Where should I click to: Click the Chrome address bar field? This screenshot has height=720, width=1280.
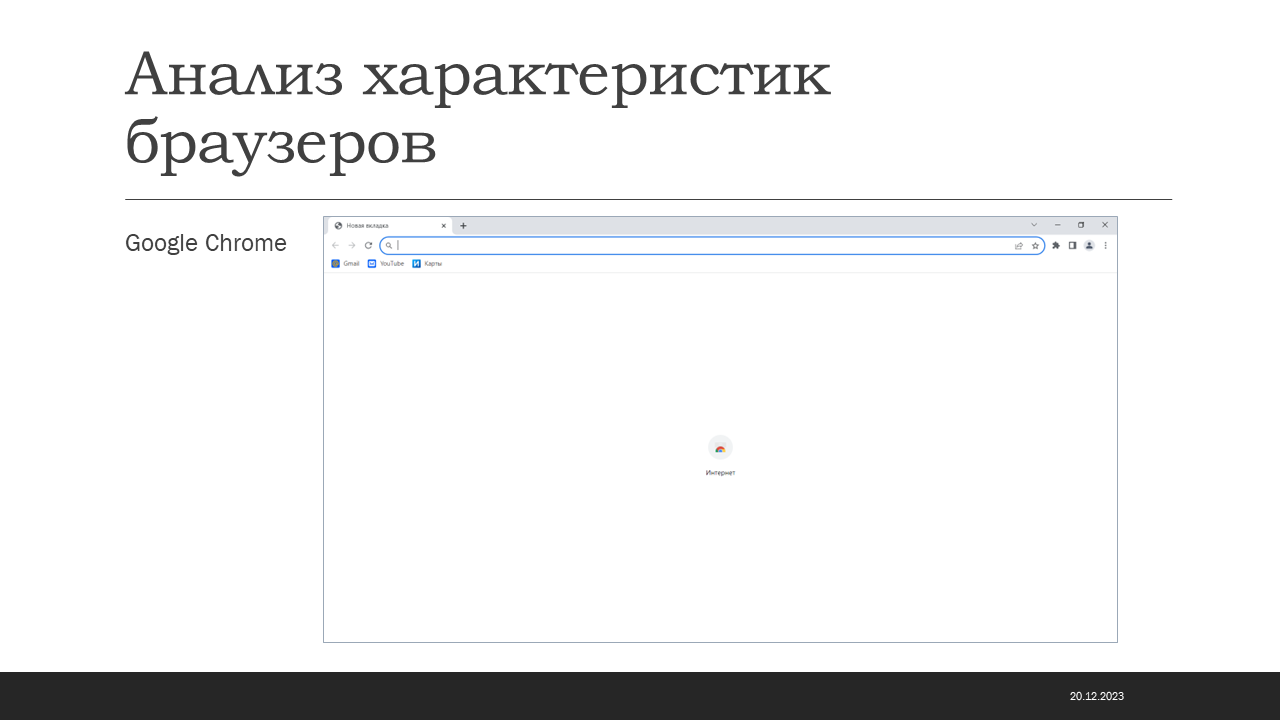[x=712, y=245]
